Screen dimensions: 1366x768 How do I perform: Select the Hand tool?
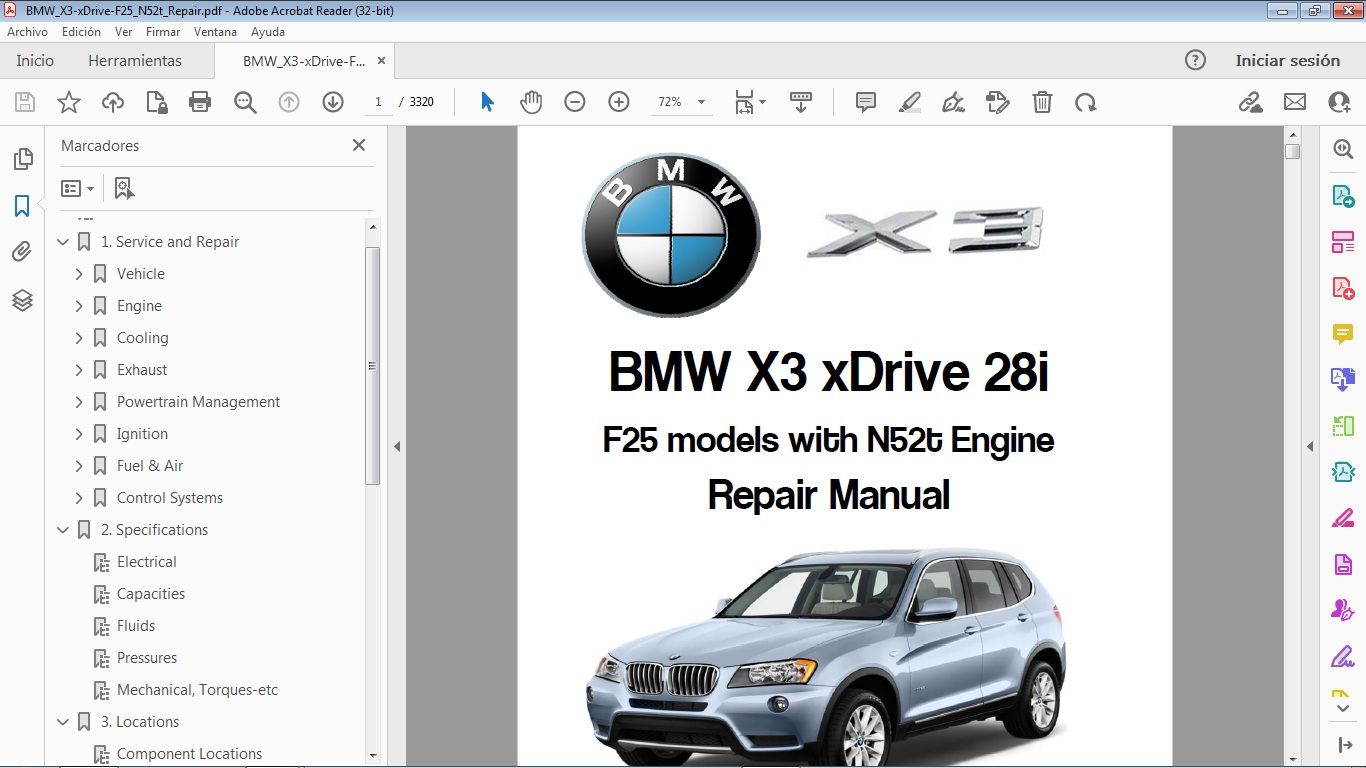531,101
